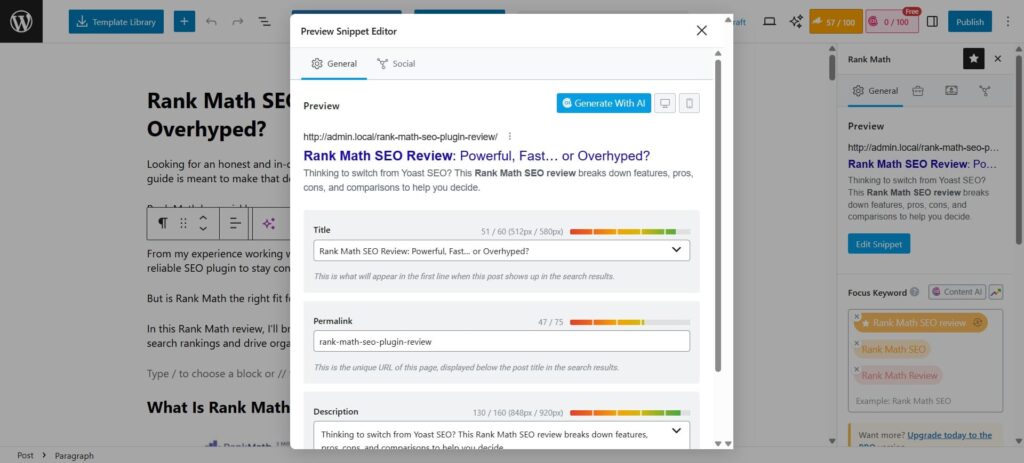Remove the 'Rank Math SEO review' keyword
The width and height of the screenshot is (1024, 463).
(x=856, y=316)
